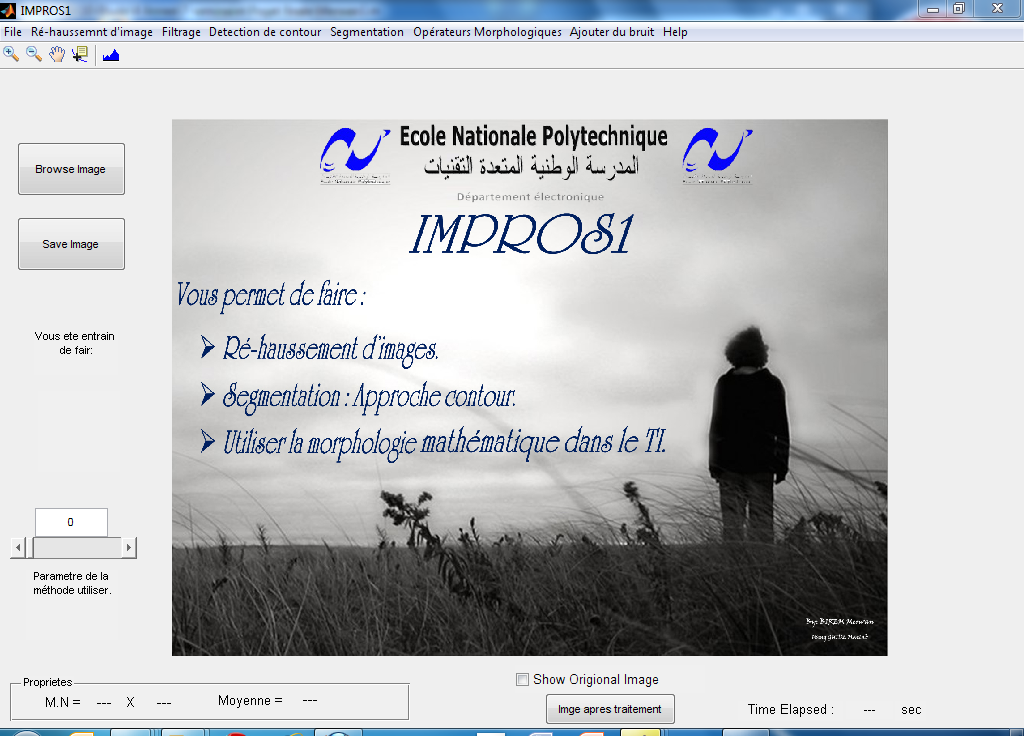This screenshot has height=736, width=1024.
Task: Click the Save Image button
Action: click(71, 244)
